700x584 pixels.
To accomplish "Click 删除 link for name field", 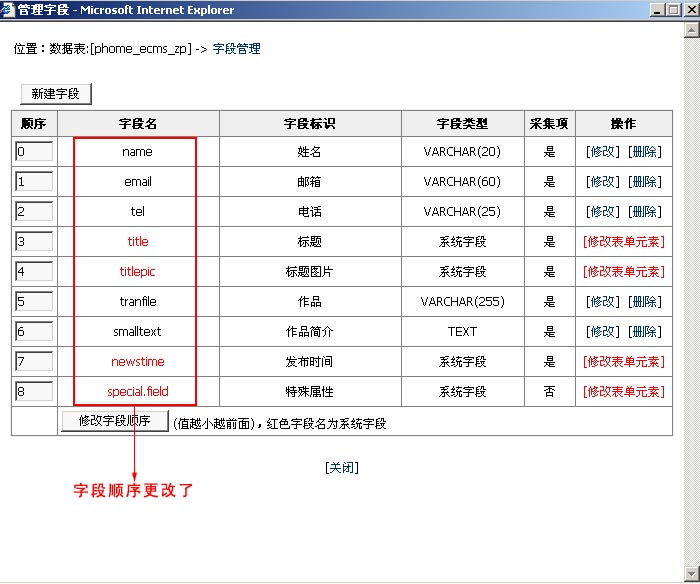I will point(644,152).
